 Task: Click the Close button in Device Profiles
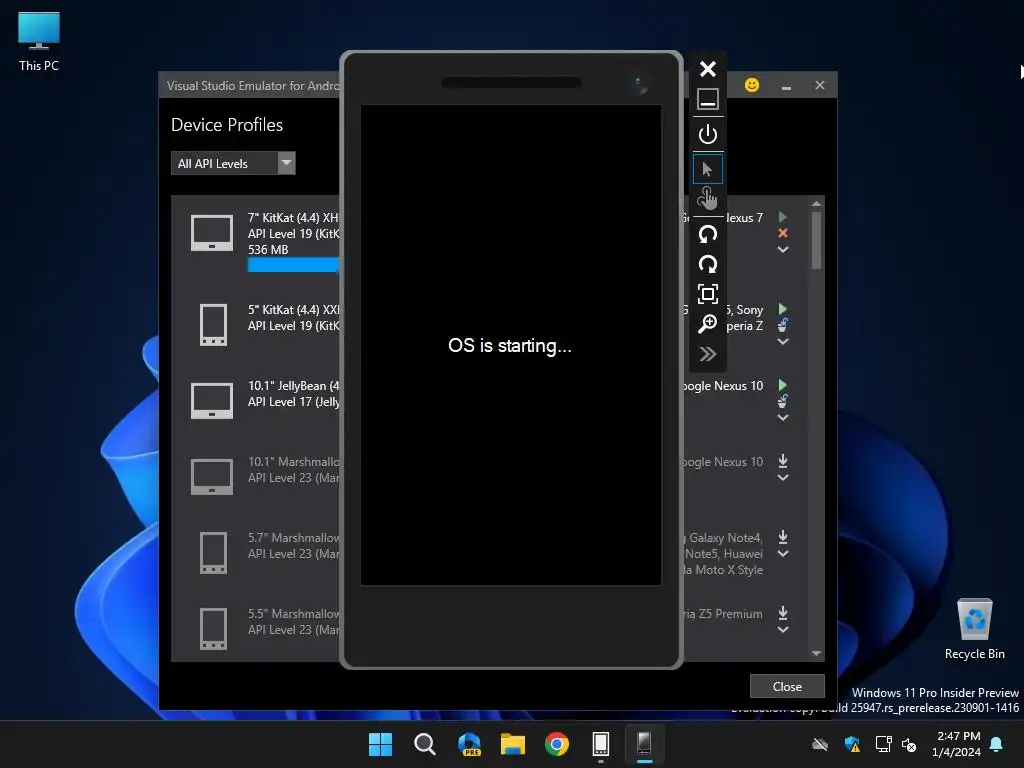click(787, 686)
